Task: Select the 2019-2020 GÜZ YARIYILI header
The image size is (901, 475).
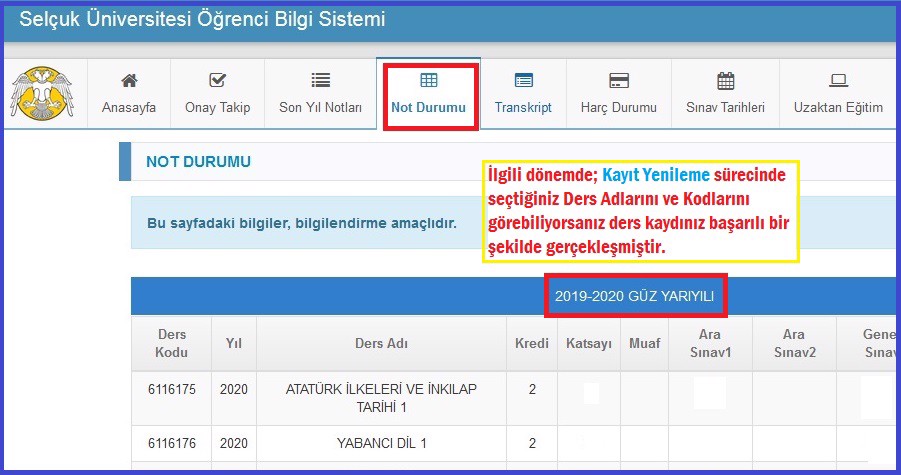Action: [x=636, y=297]
